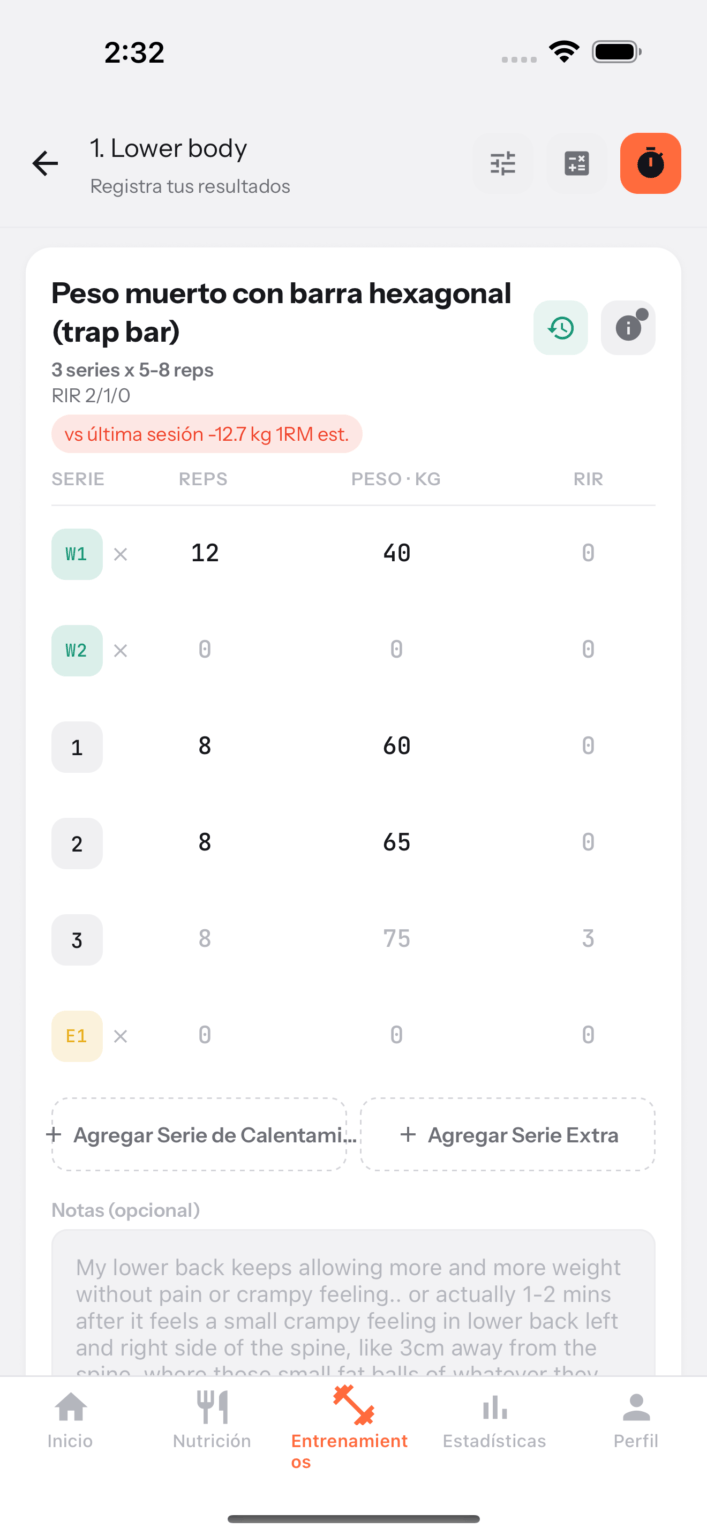Edit the weight field of set 3
The width and height of the screenshot is (707, 1536).
[x=397, y=939]
